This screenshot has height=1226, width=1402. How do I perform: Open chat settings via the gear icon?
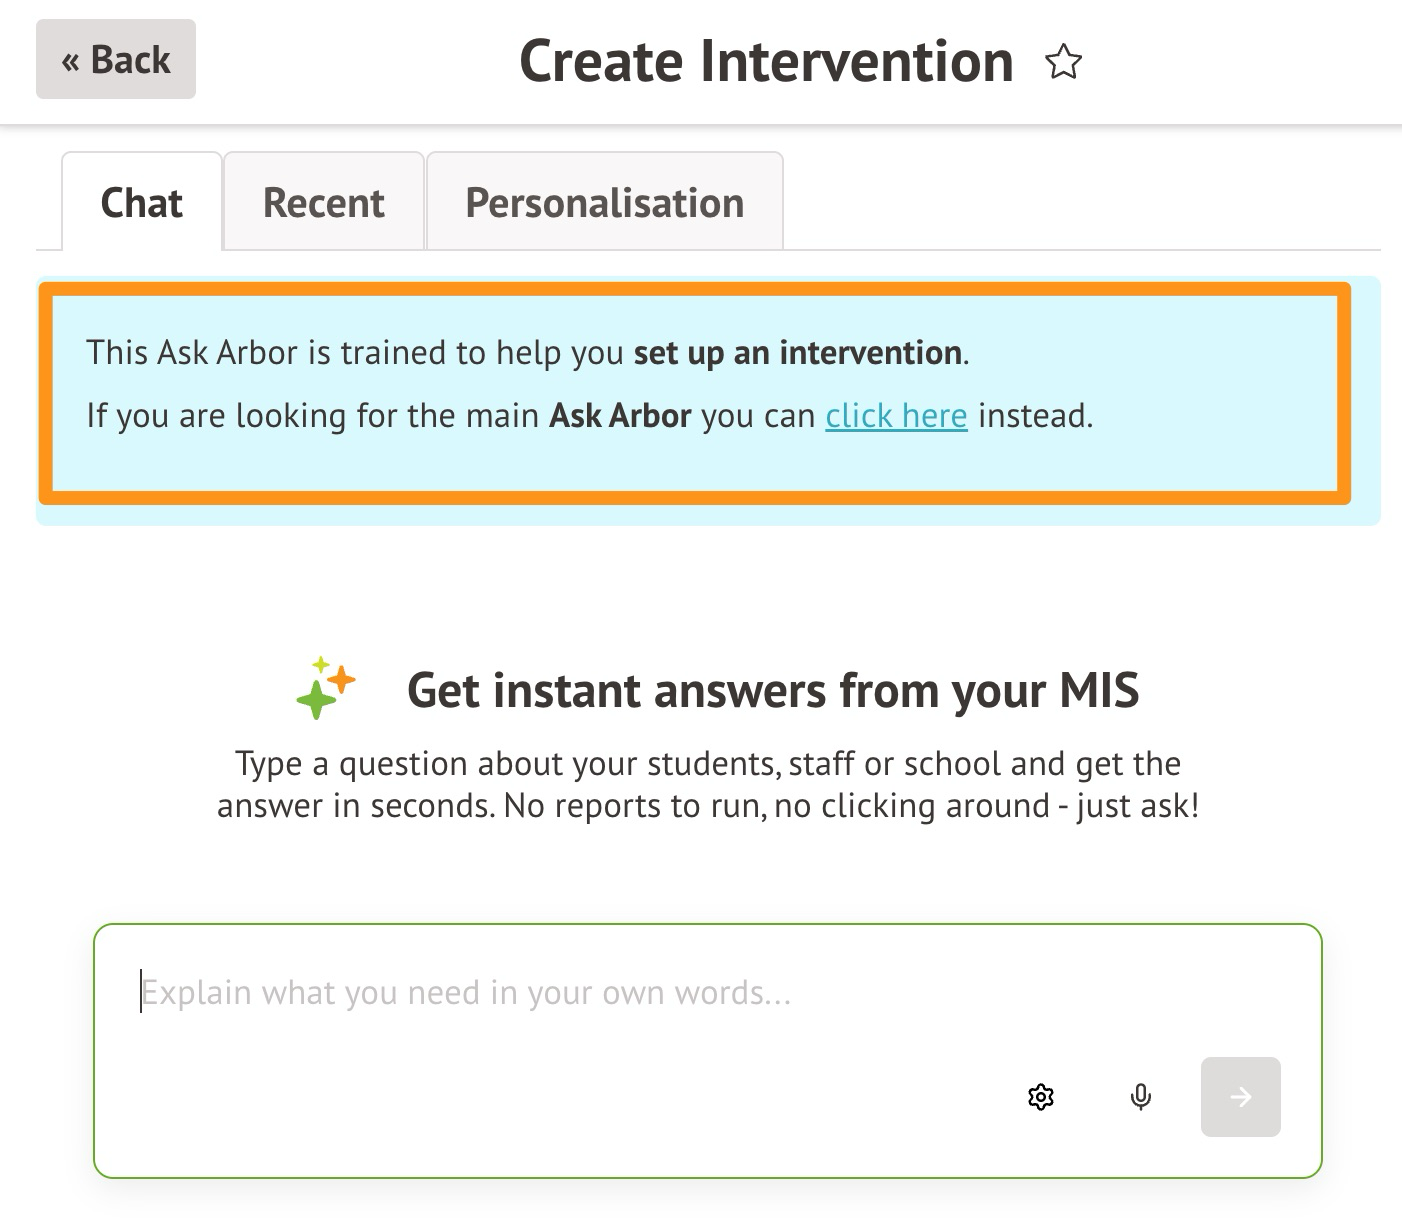1041,1097
